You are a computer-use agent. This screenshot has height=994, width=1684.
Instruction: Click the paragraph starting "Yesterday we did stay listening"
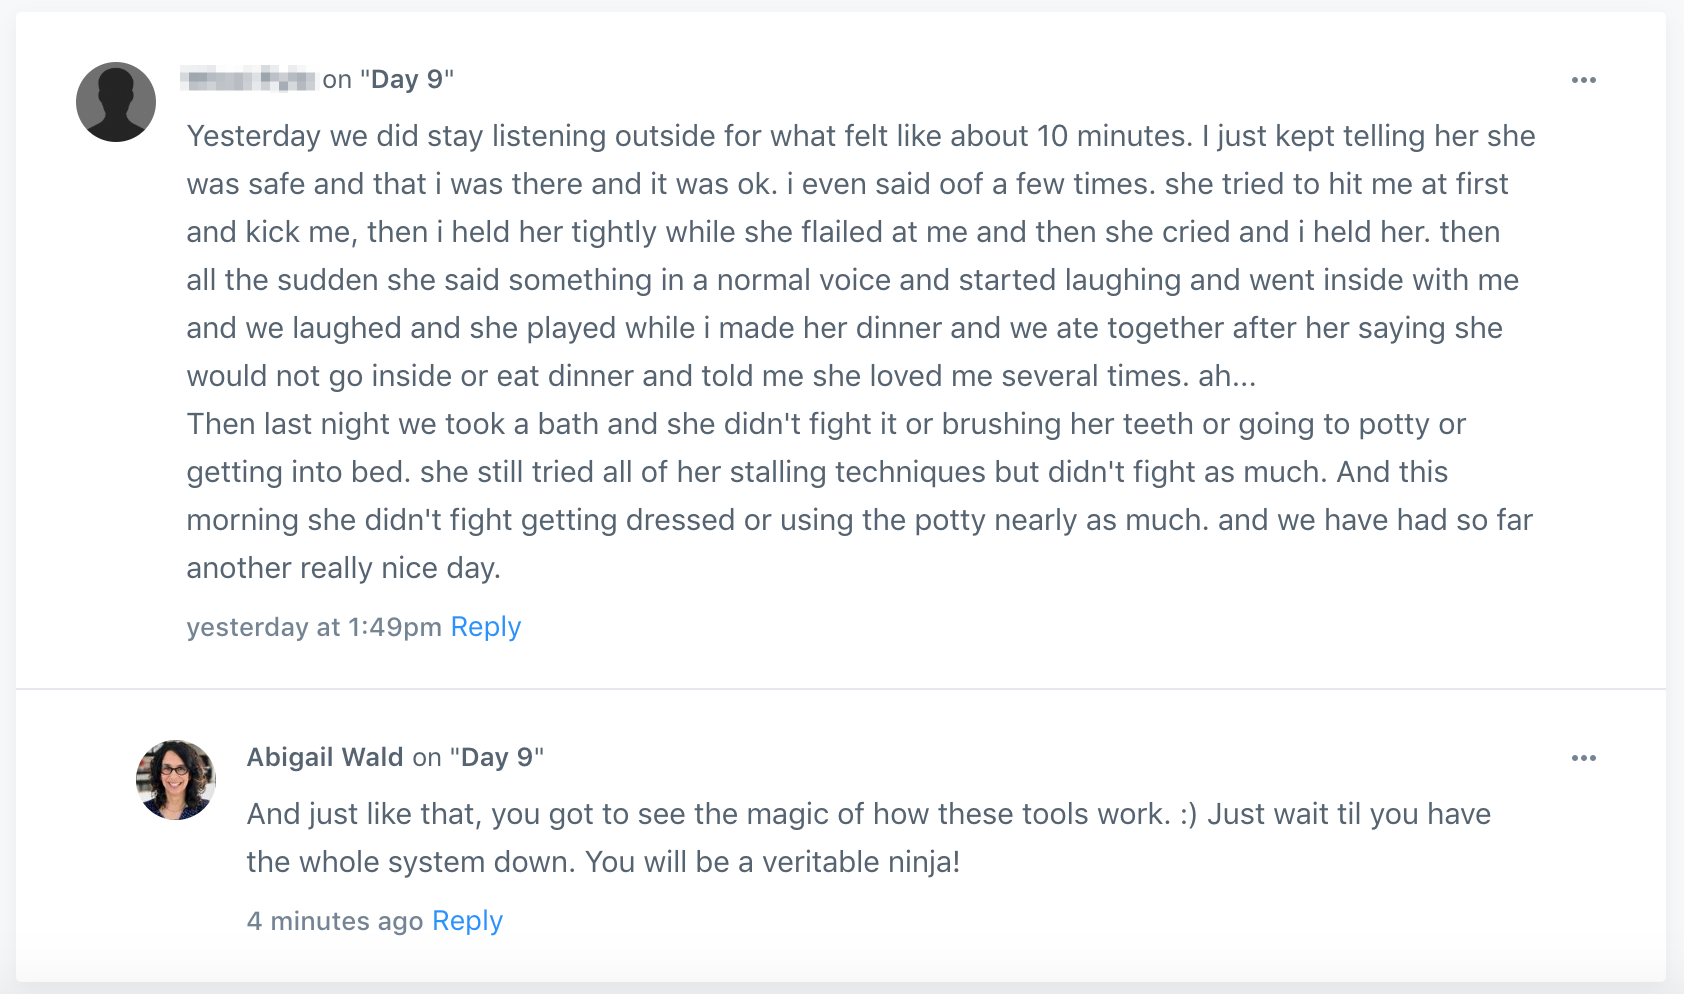point(860,136)
